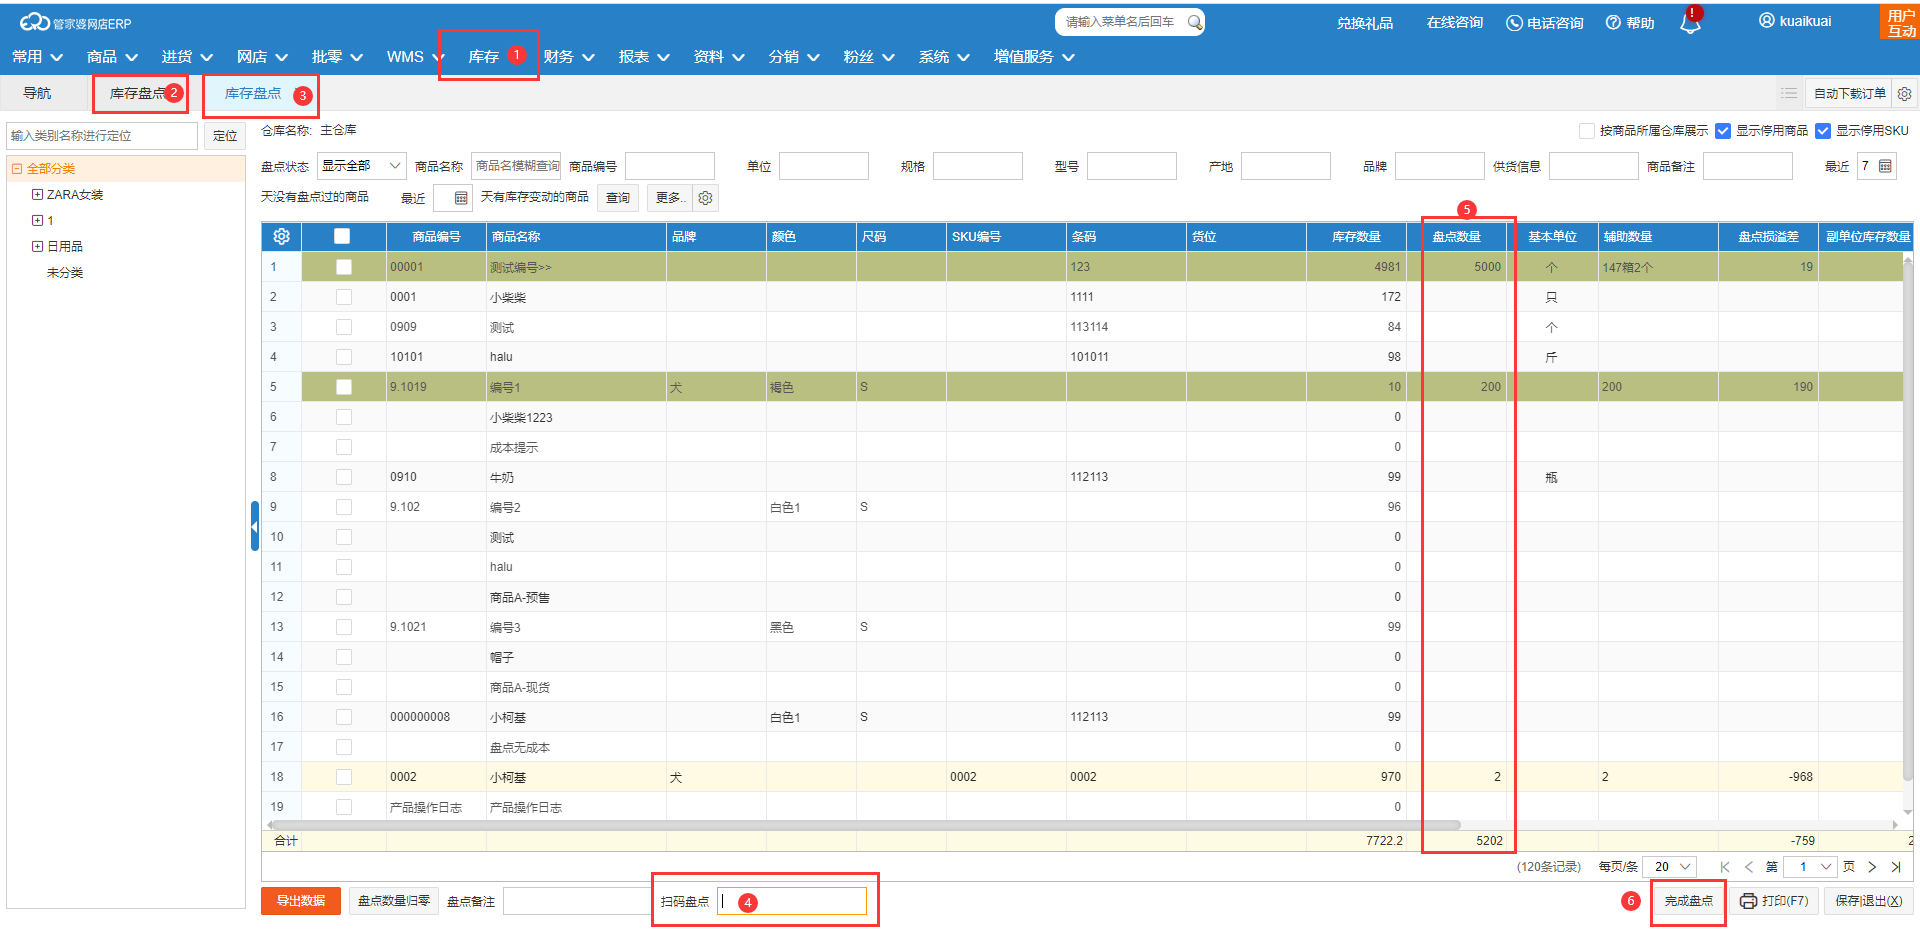The width and height of the screenshot is (1920, 932).
Task: Click the gear icon beside 更多 button
Action: tap(705, 198)
